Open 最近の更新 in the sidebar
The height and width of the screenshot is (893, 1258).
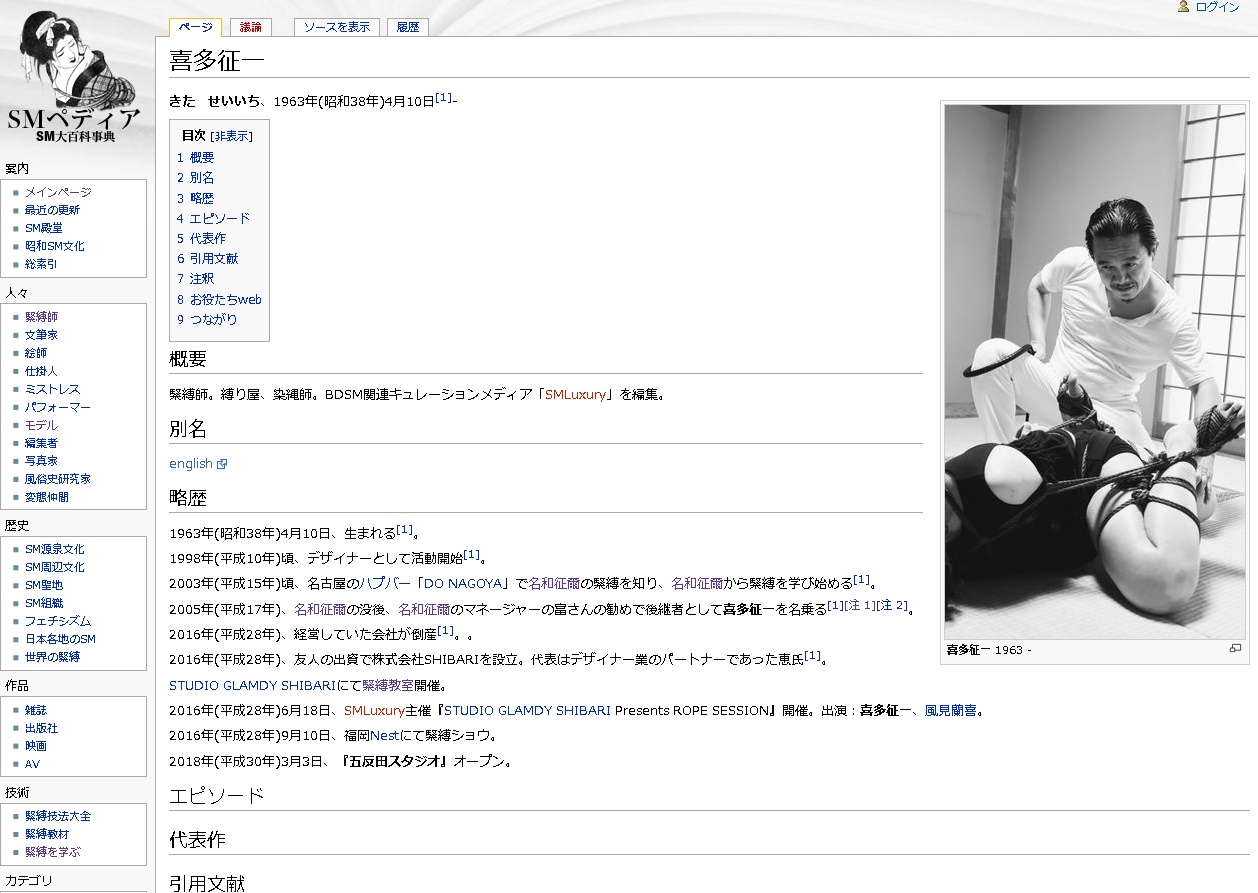[52, 210]
